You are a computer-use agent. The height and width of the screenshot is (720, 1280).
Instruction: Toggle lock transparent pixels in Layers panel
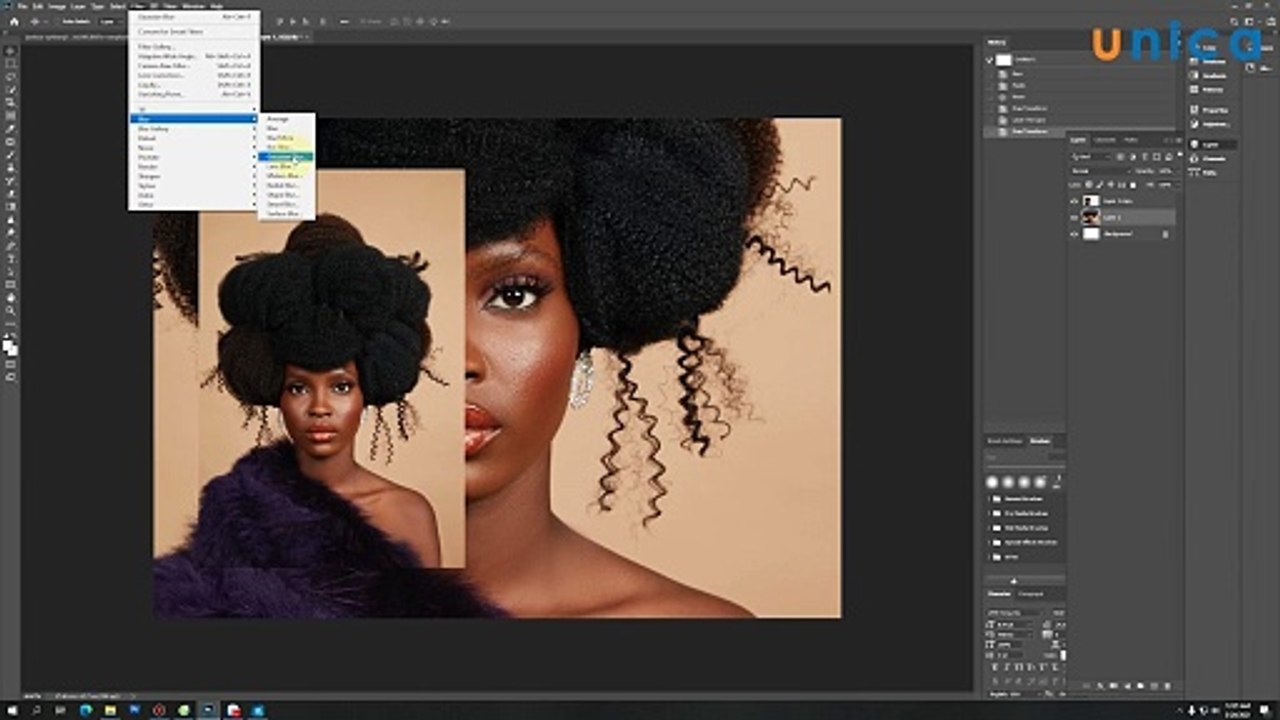tap(1089, 184)
